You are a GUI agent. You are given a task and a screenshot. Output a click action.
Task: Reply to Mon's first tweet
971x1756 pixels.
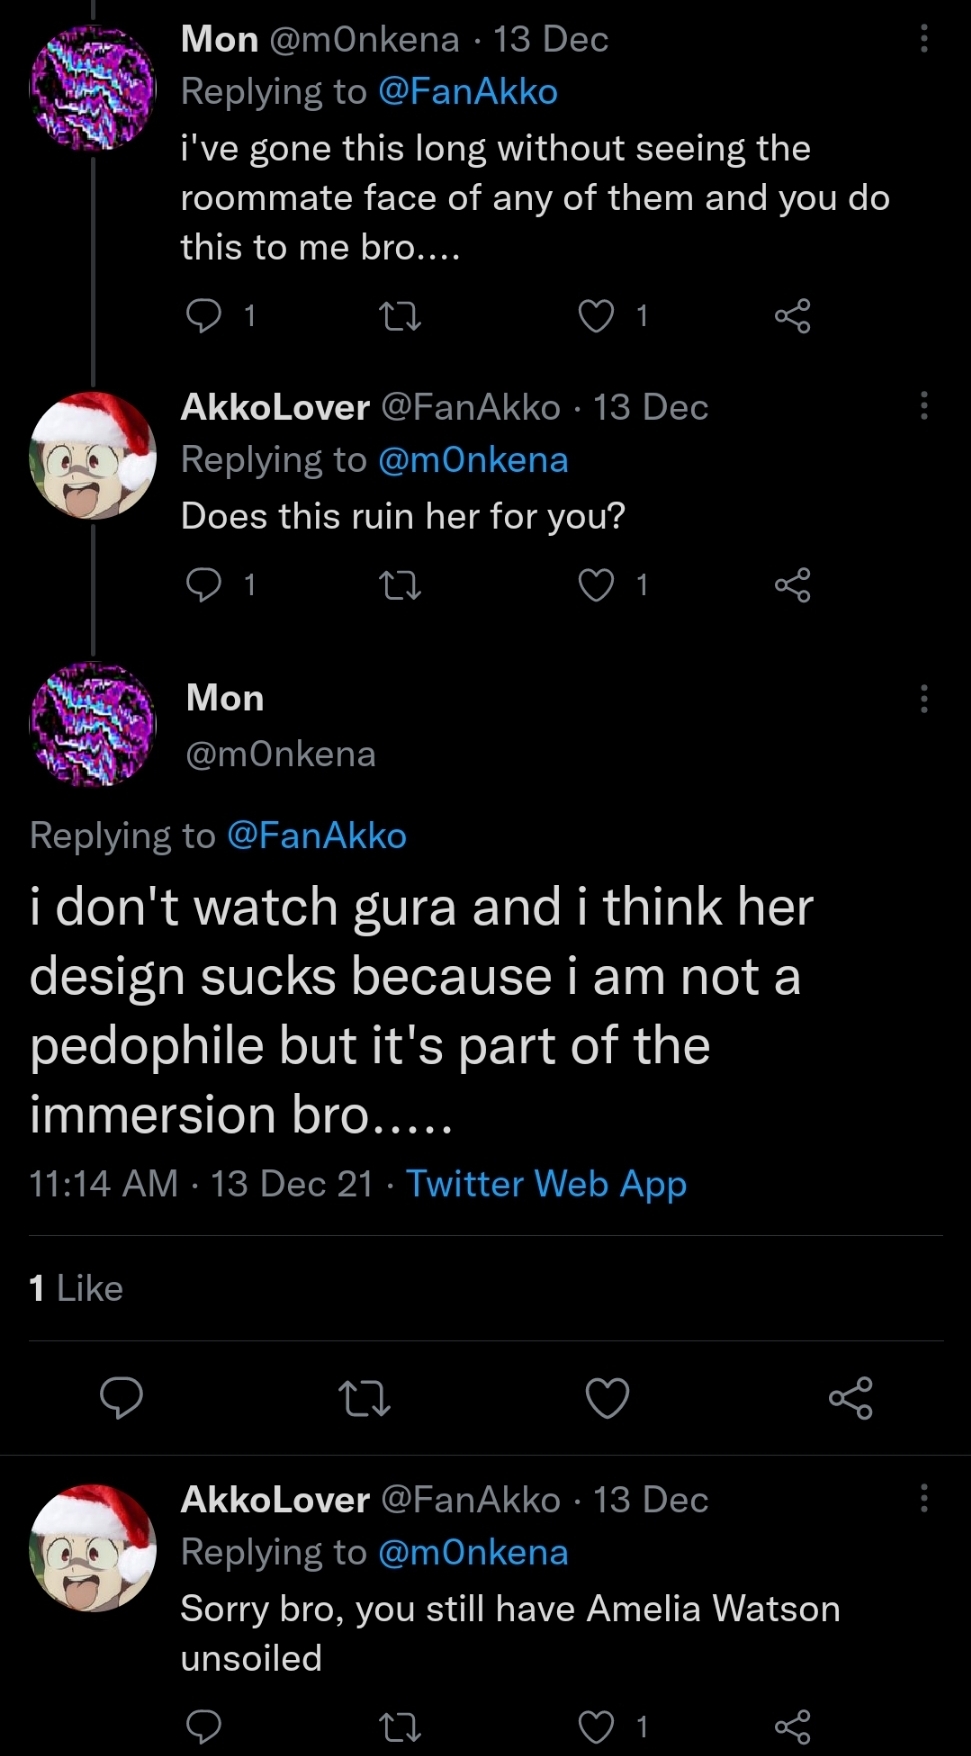[x=204, y=316]
